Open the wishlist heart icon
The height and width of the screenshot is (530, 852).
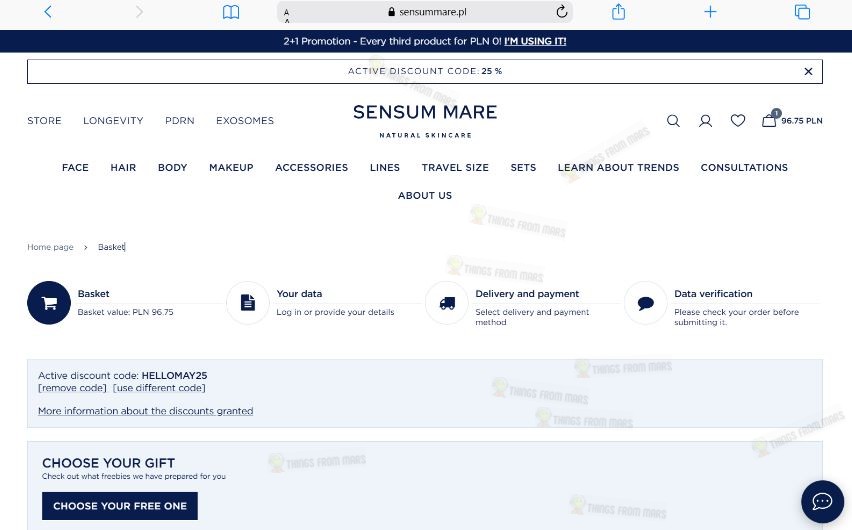pyautogui.click(x=737, y=120)
